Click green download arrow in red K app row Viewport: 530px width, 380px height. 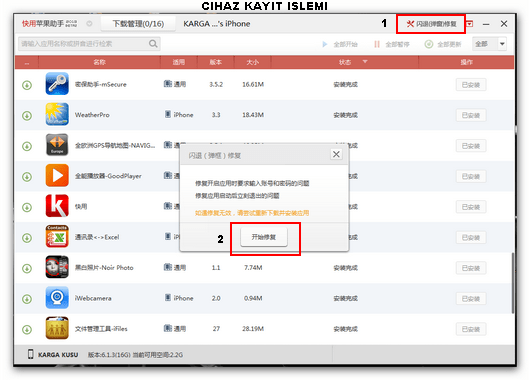pos(27,207)
